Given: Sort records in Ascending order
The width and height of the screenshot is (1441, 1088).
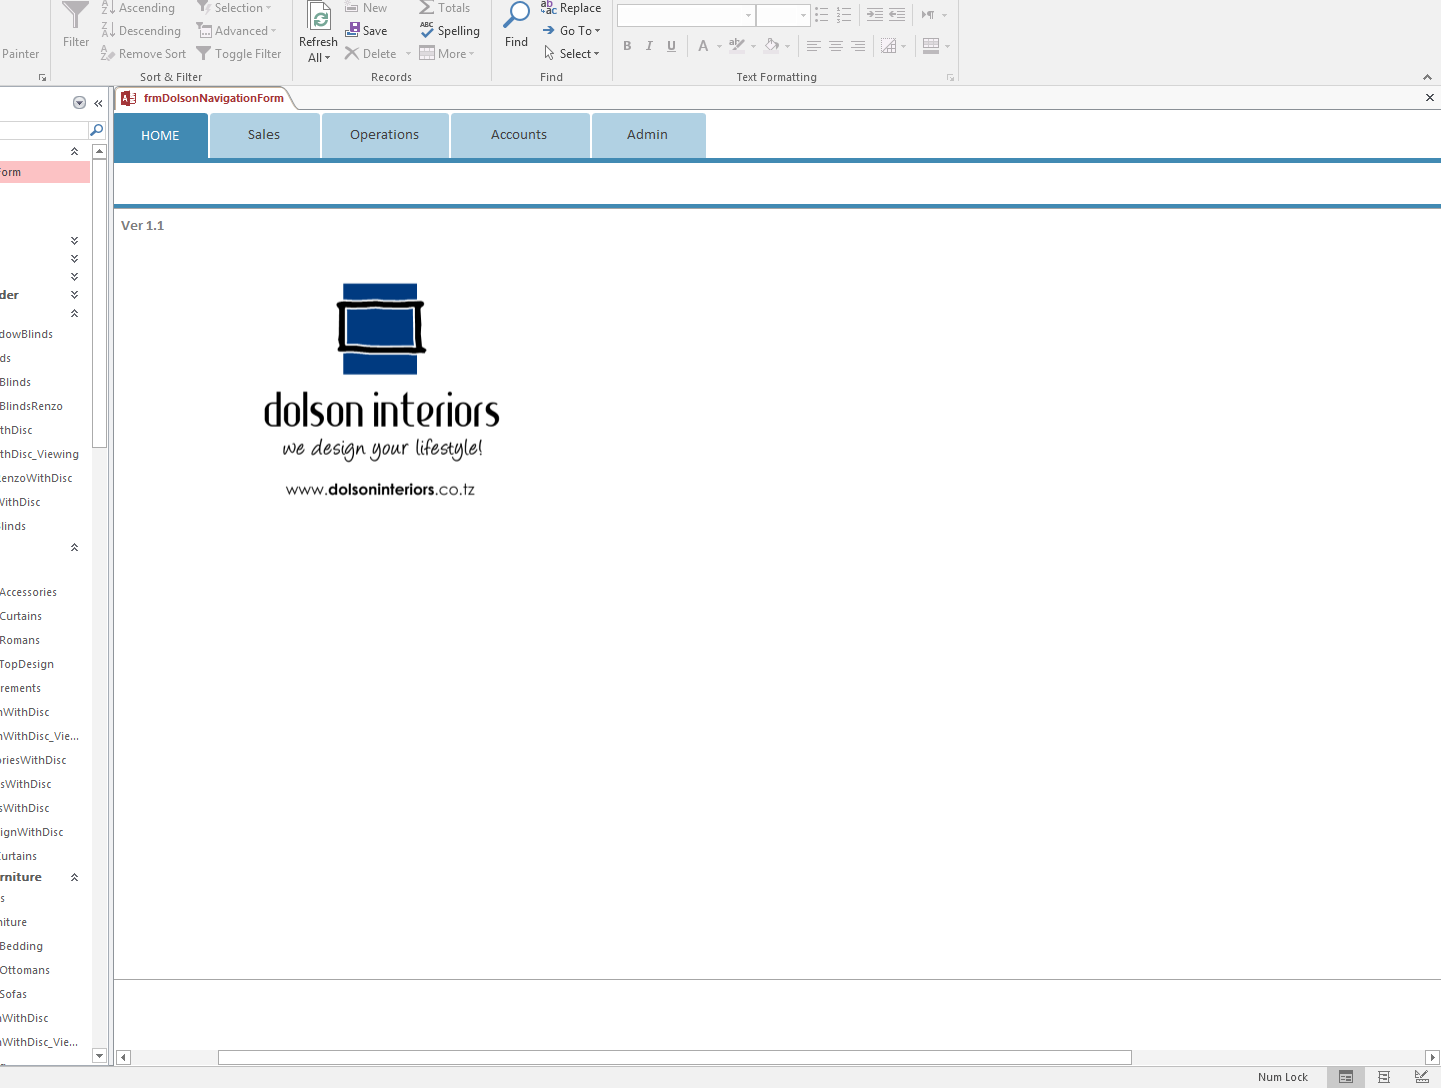Looking at the screenshot, I should (138, 8).
